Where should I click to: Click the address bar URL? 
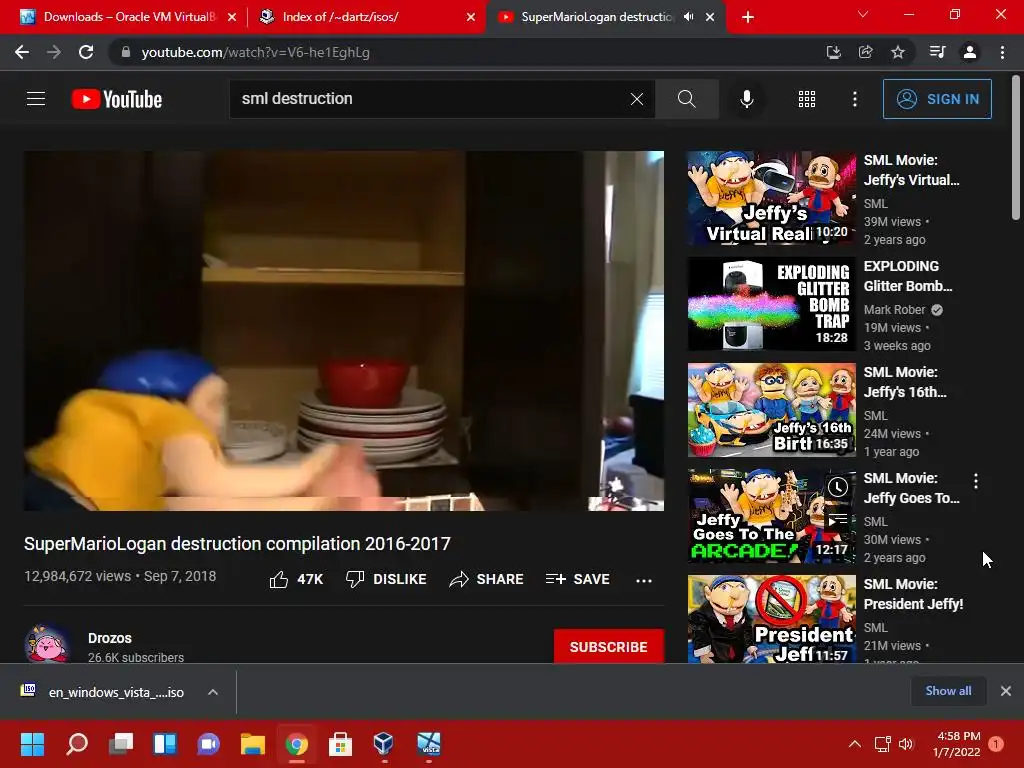pos(255,52)
